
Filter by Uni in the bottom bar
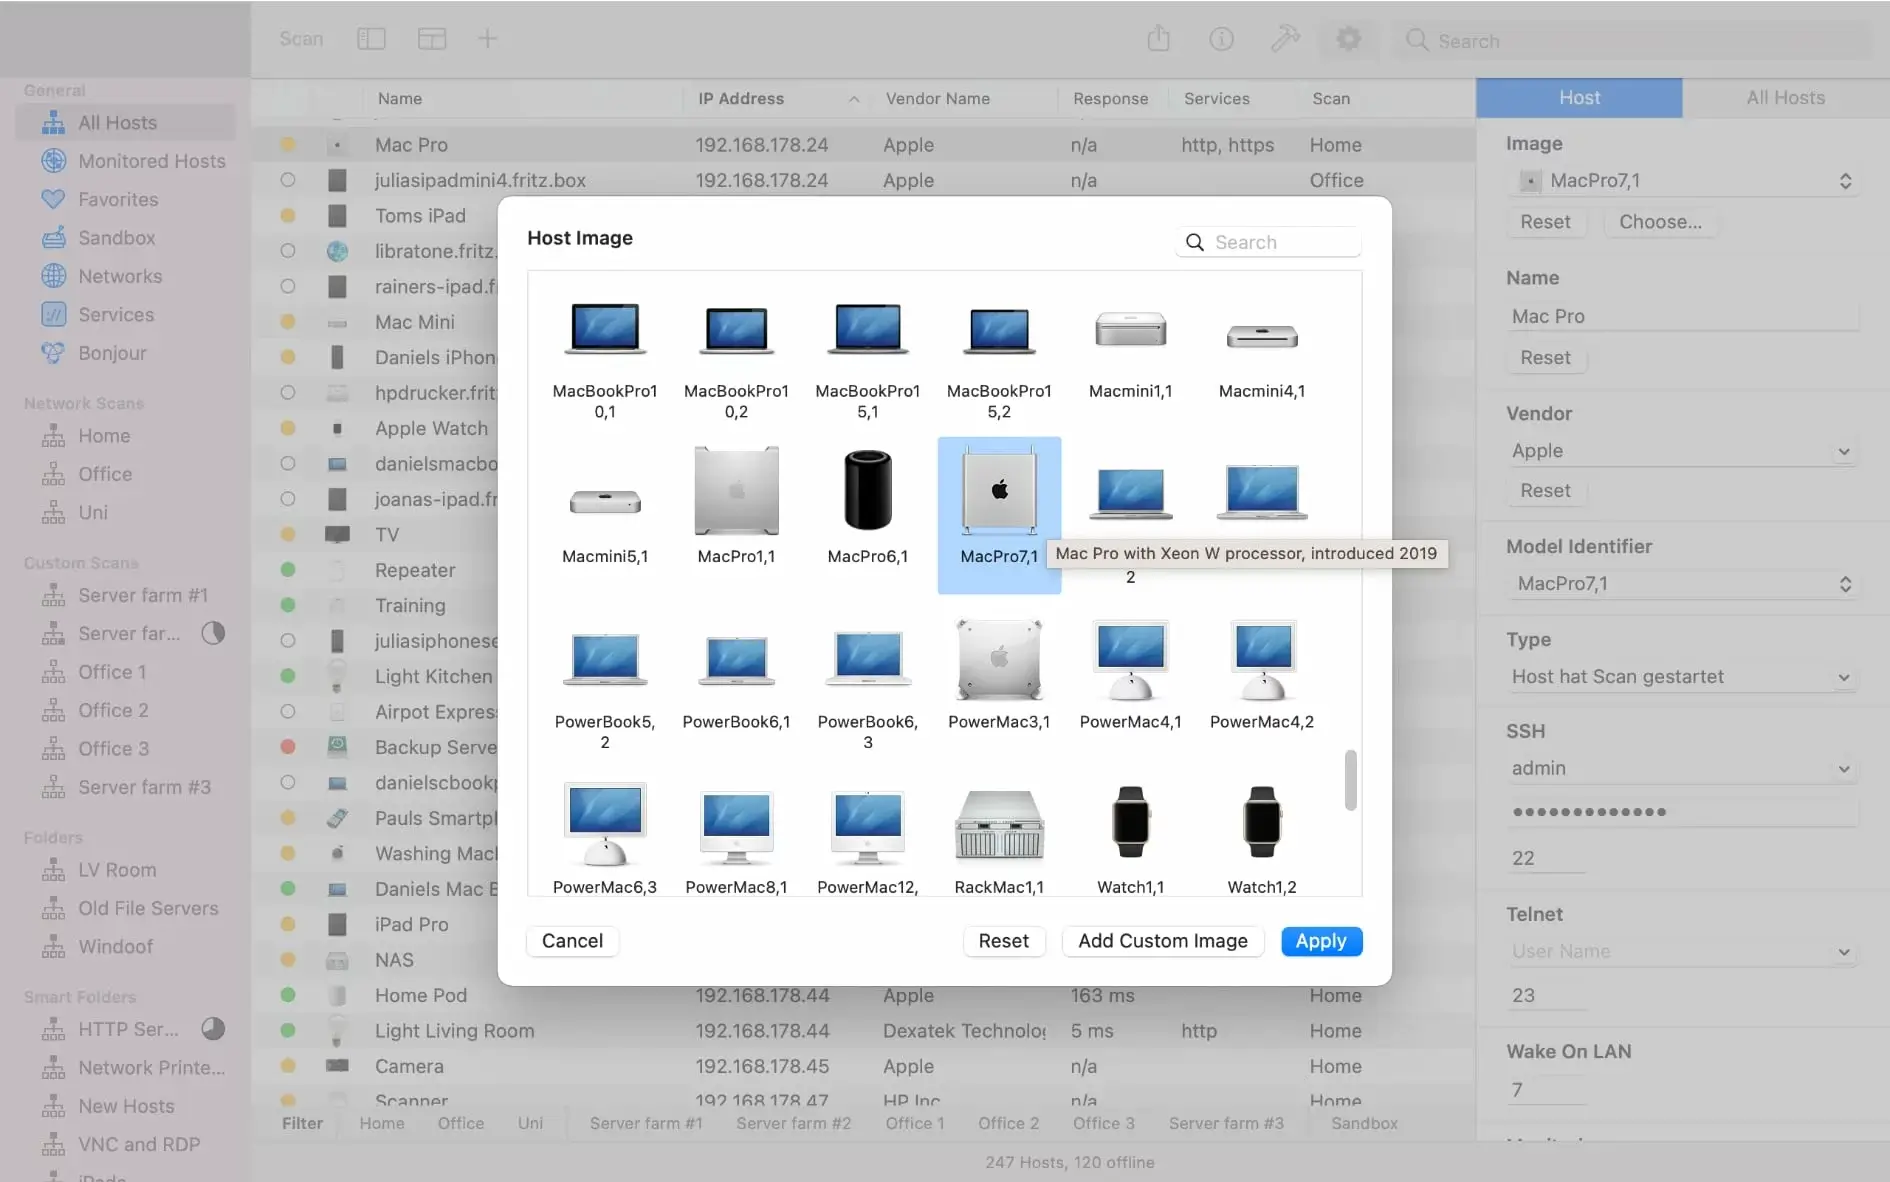pos(530,1124)
